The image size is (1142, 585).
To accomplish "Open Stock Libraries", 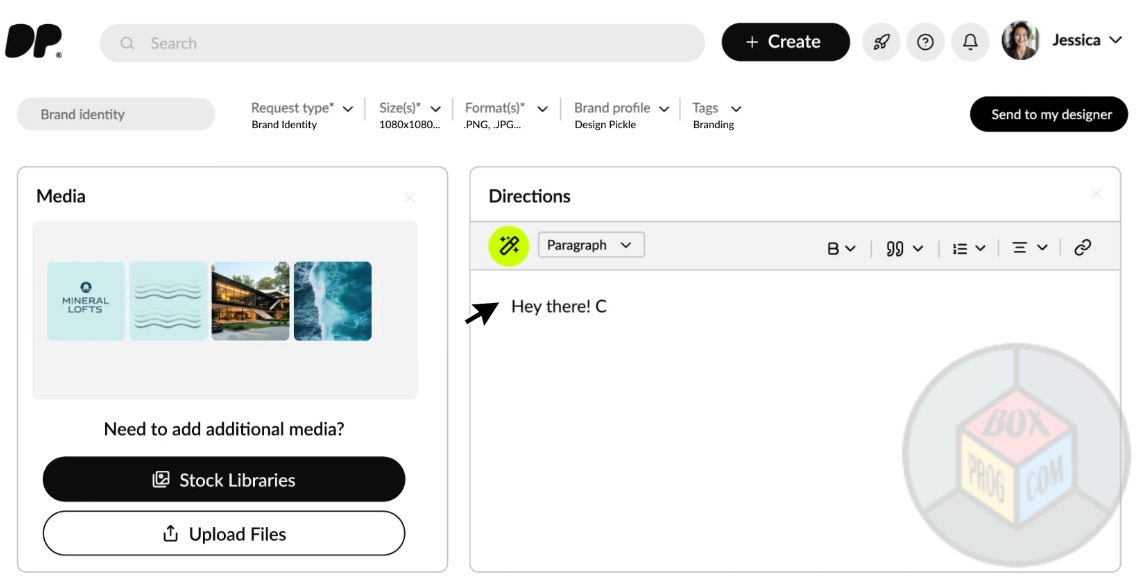I will [224, 480].
